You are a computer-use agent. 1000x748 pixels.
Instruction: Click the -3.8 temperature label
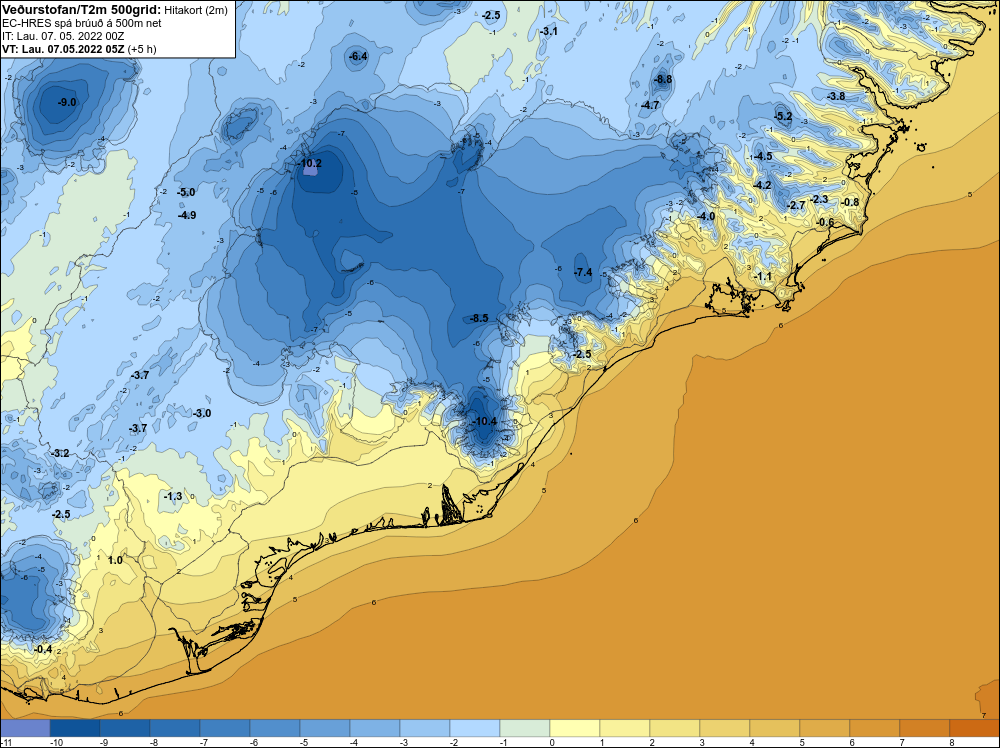point(836,96)
